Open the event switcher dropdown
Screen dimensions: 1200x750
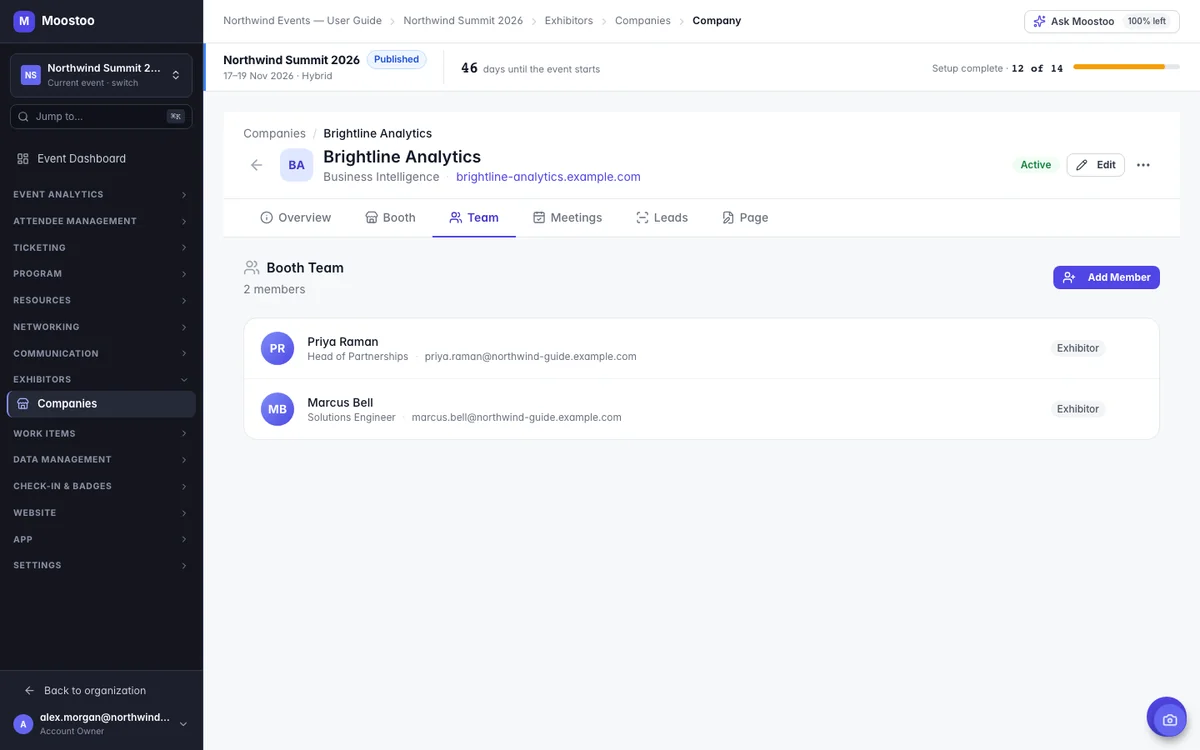(101, 75)
